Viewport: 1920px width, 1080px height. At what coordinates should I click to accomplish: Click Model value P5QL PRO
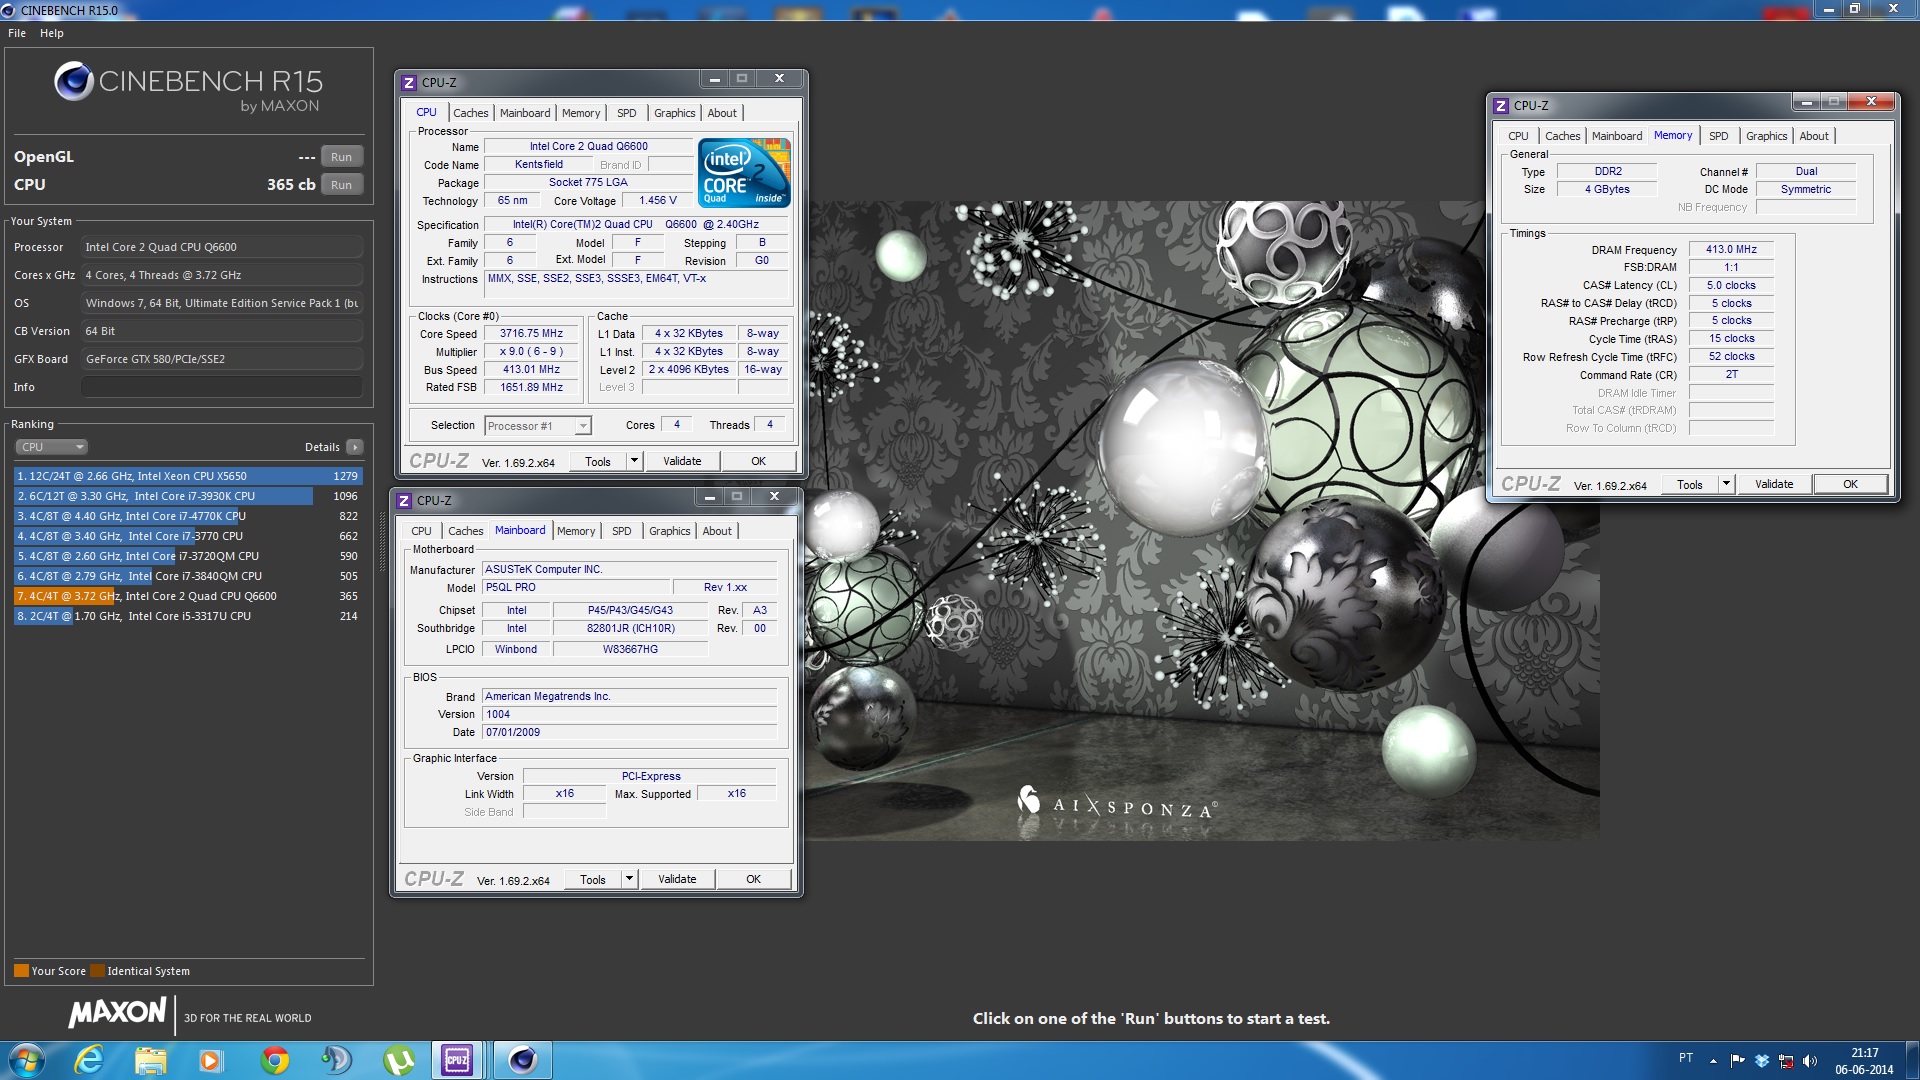pos(575,587)
